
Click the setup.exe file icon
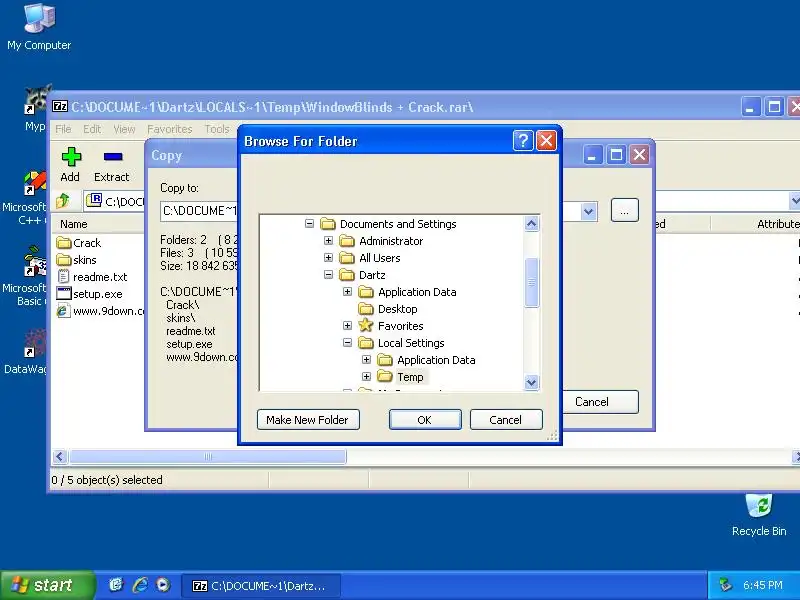coord(64,293)
